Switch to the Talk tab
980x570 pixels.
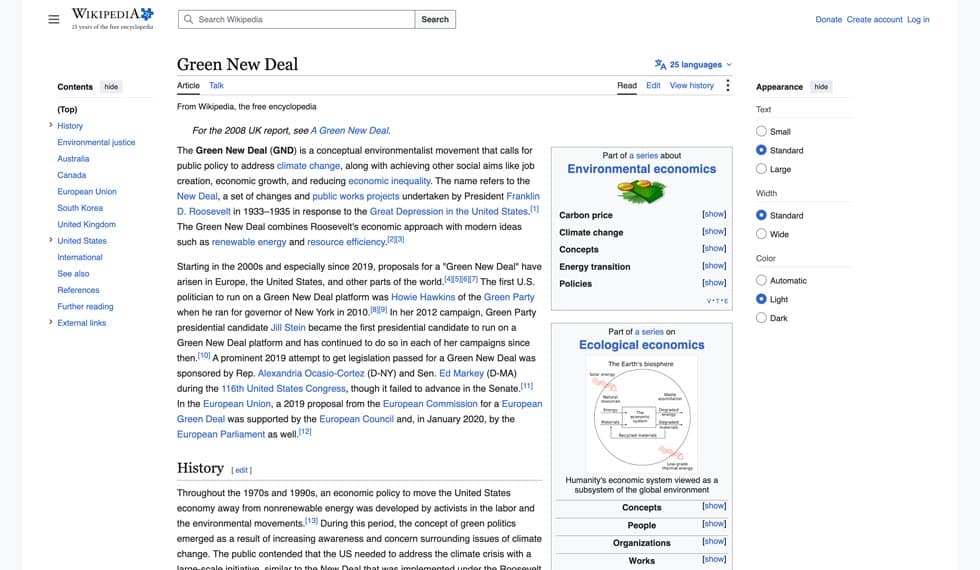216,86
